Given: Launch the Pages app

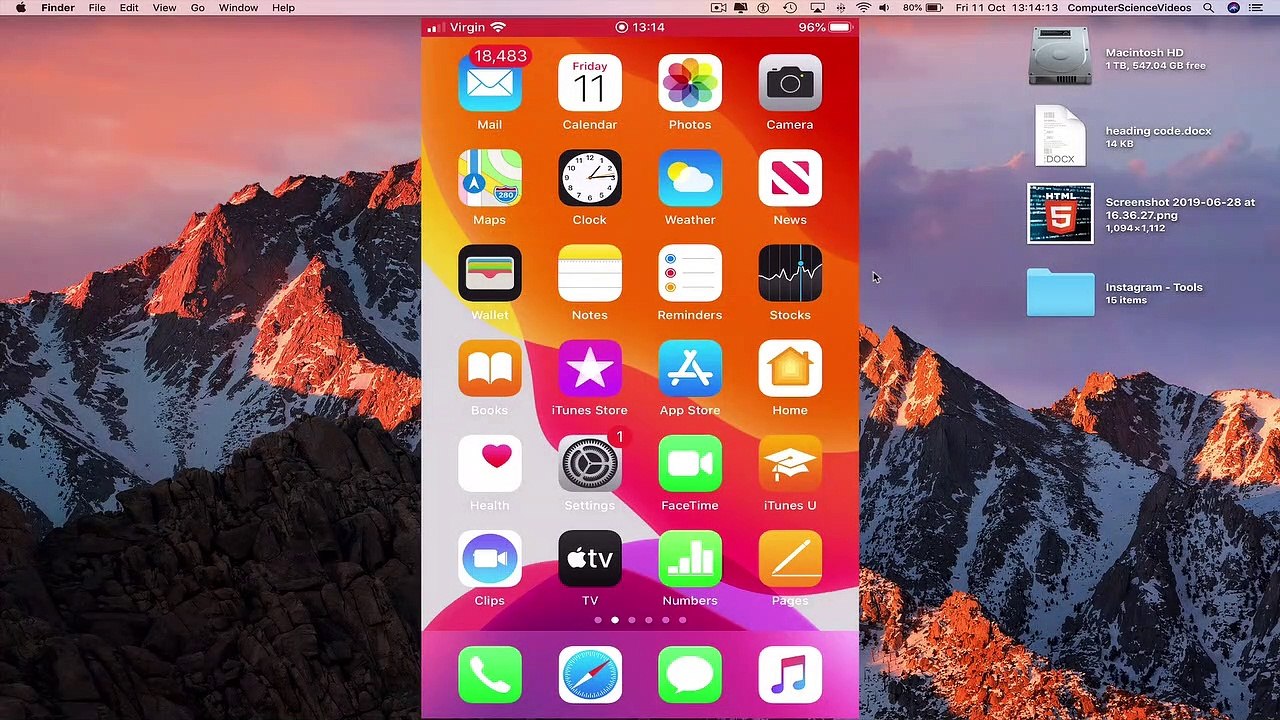Looking at the screenshot, I should [790, 559].
